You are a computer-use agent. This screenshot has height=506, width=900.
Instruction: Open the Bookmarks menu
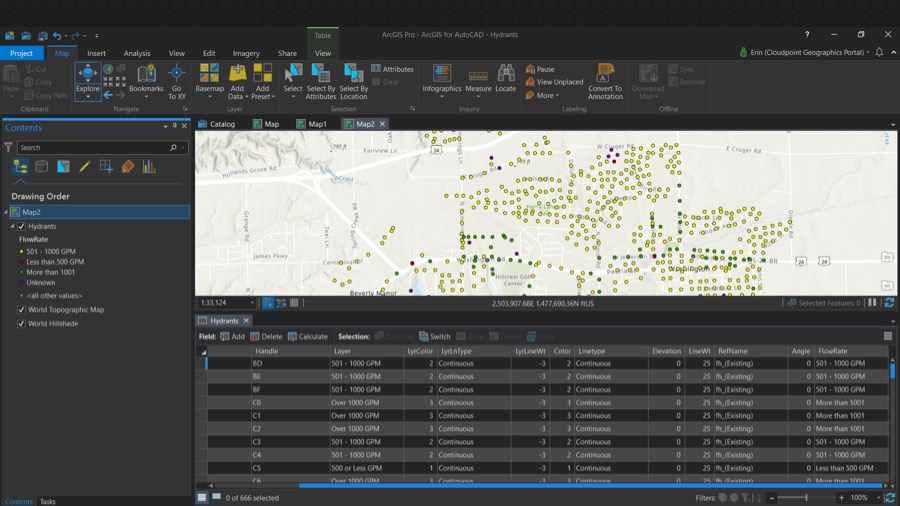(146, 79)
